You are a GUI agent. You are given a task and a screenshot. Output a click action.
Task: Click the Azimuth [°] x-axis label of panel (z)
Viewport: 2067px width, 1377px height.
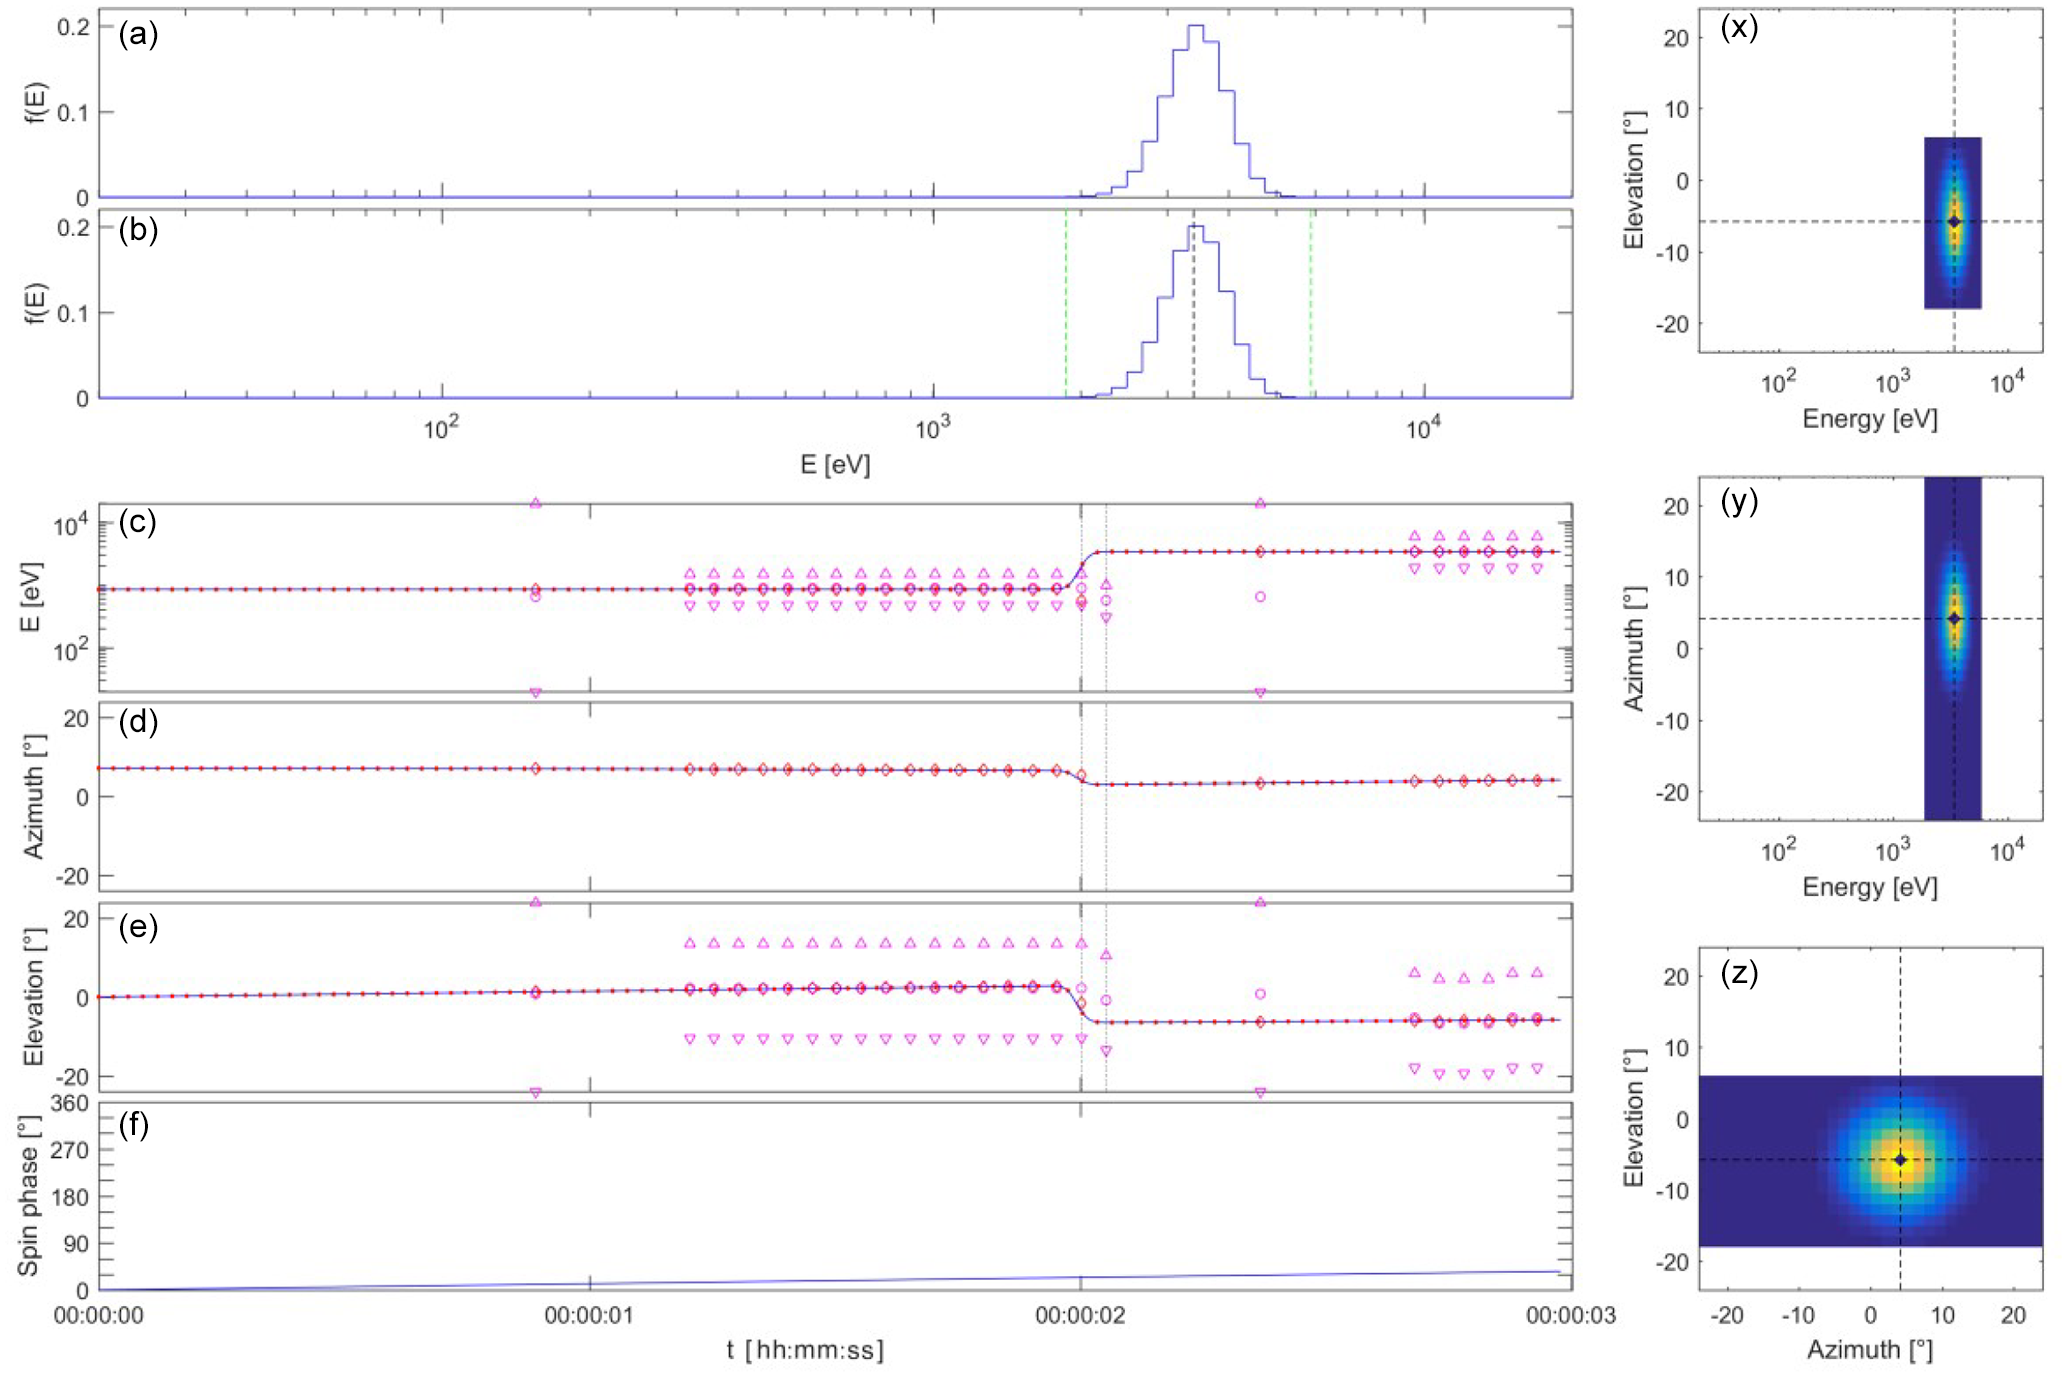pos(1869,1350)
